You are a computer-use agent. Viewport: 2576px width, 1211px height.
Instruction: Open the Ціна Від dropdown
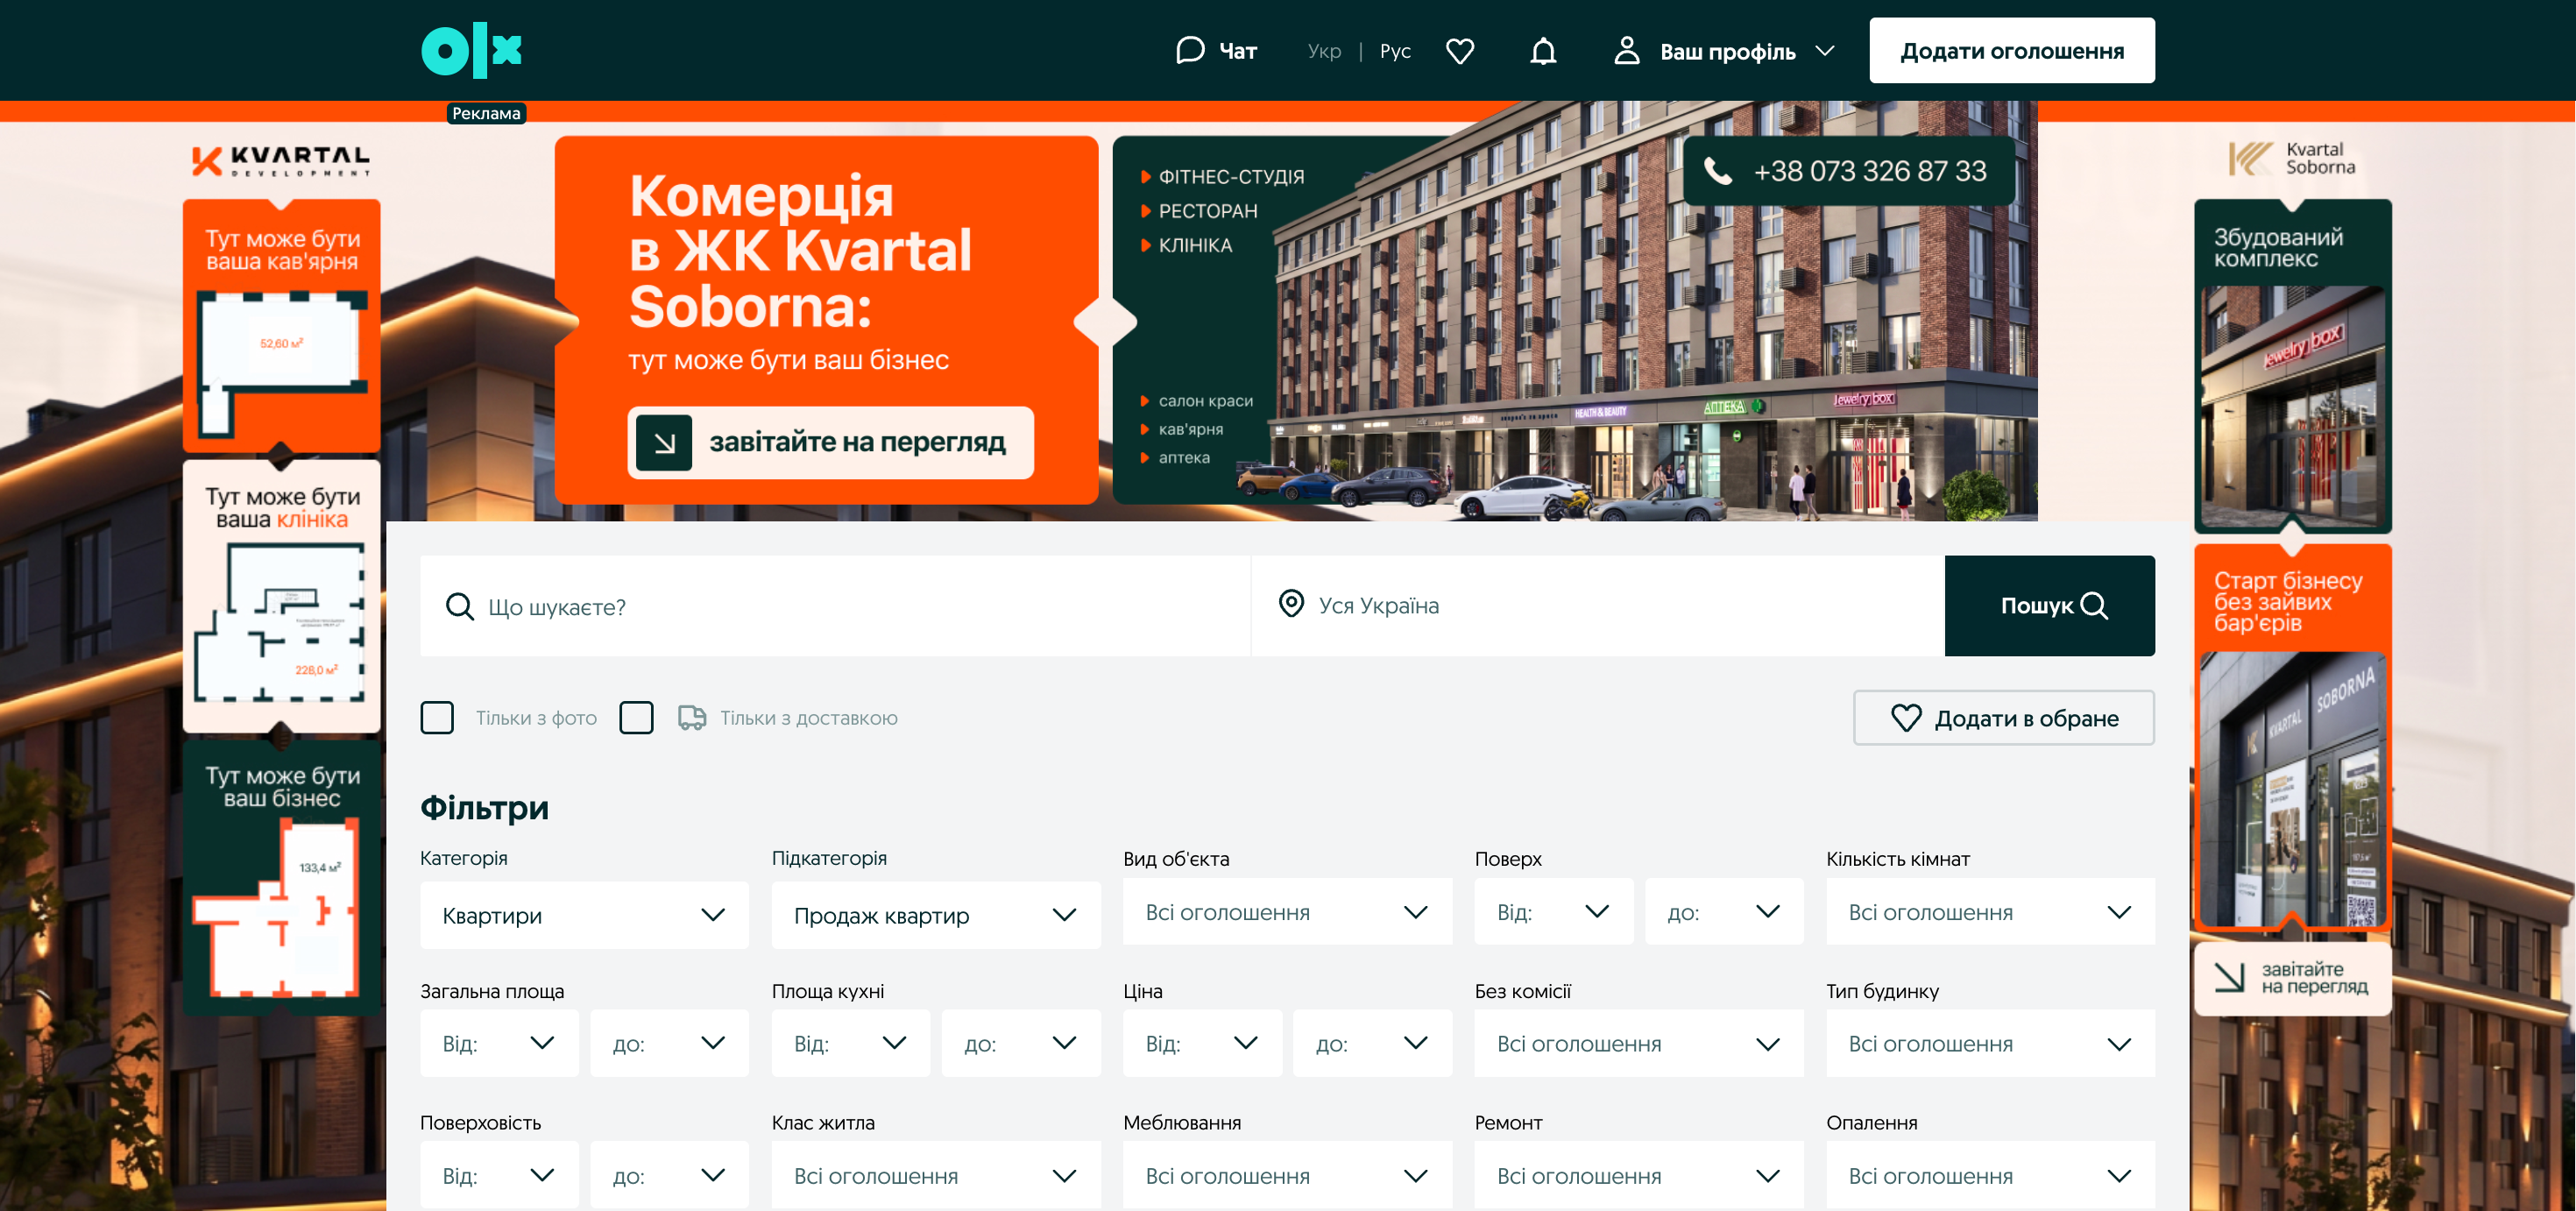pyautogui.click(x=1202, y=1043)
